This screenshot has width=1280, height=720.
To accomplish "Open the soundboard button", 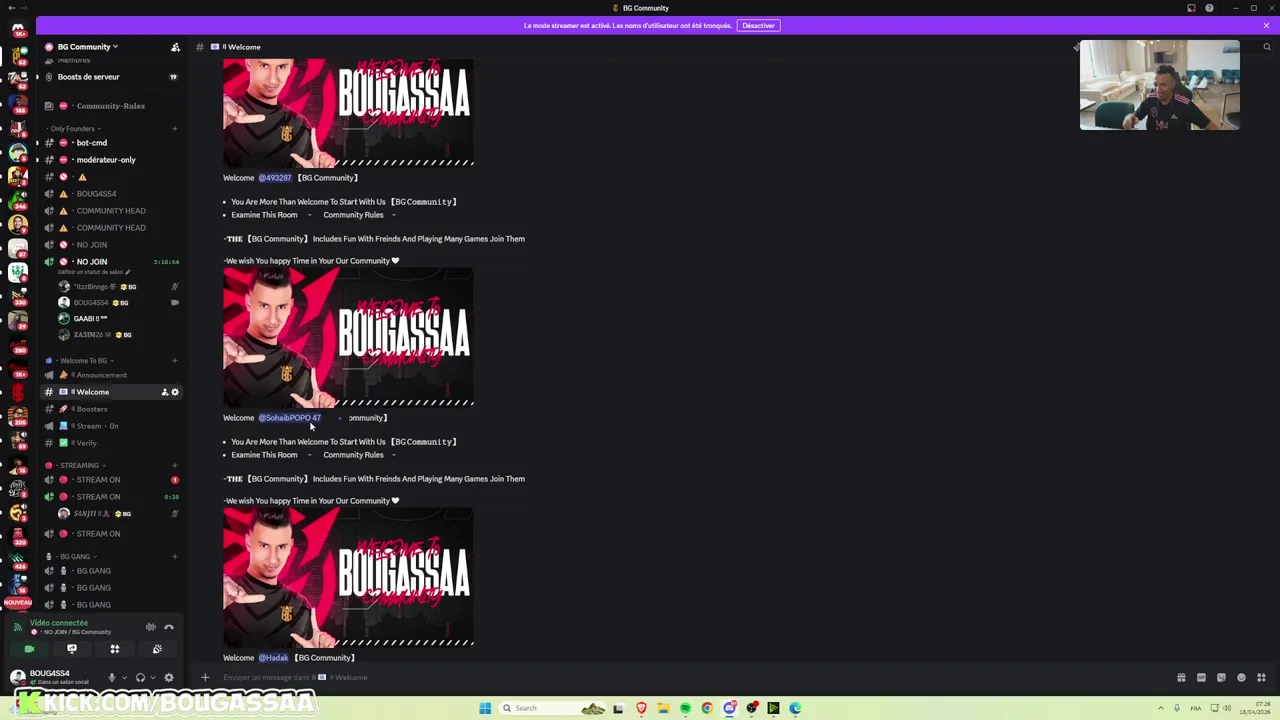I will click(x=157, y=649).
